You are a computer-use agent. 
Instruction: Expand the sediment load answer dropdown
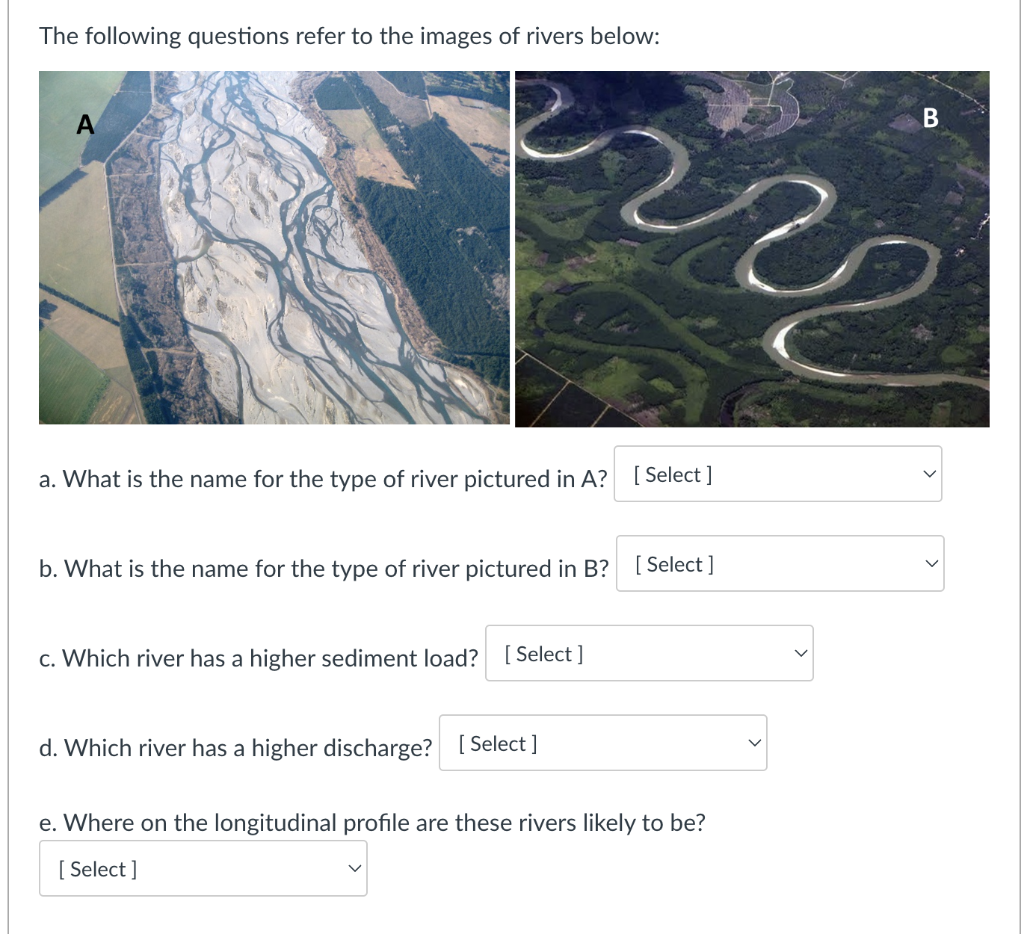click(649, 653)
